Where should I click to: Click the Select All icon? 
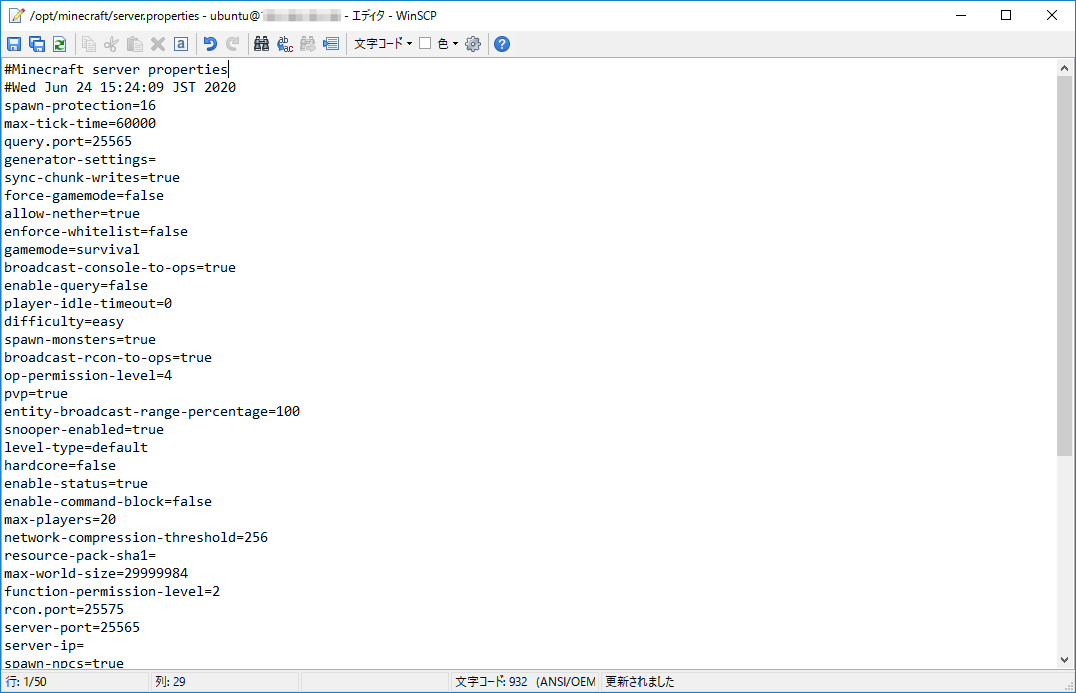[x=181, y=44]
